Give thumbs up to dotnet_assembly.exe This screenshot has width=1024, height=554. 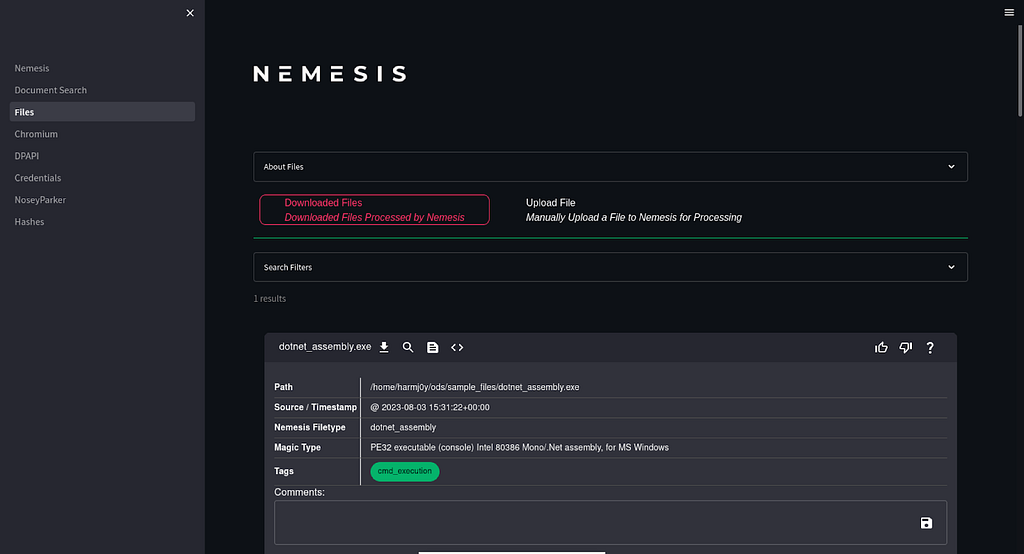[x=882, y=348]
